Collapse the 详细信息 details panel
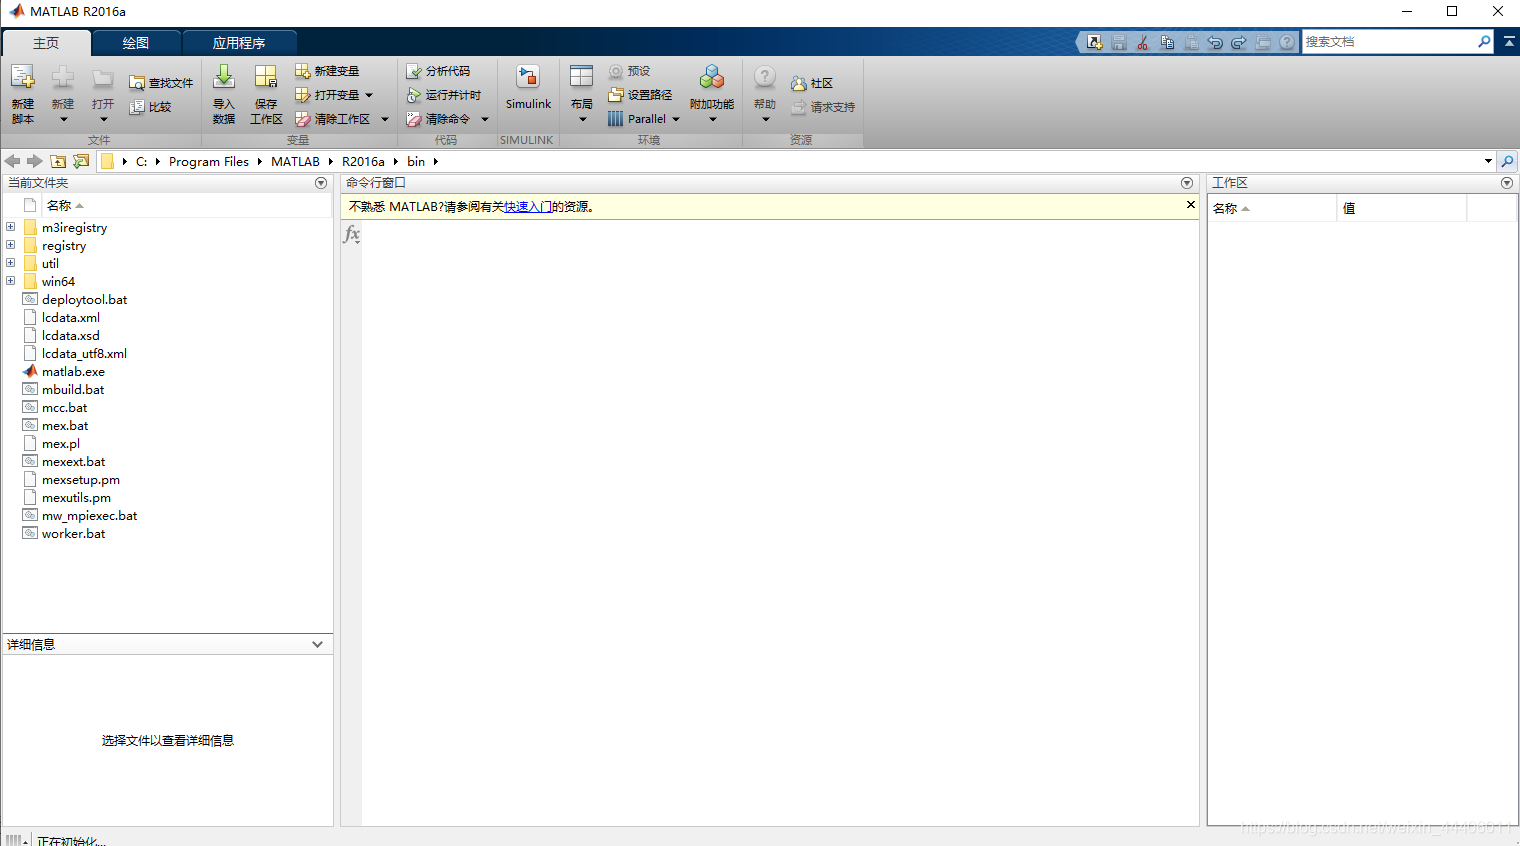The image size is (1520, 846). [317, 644]
